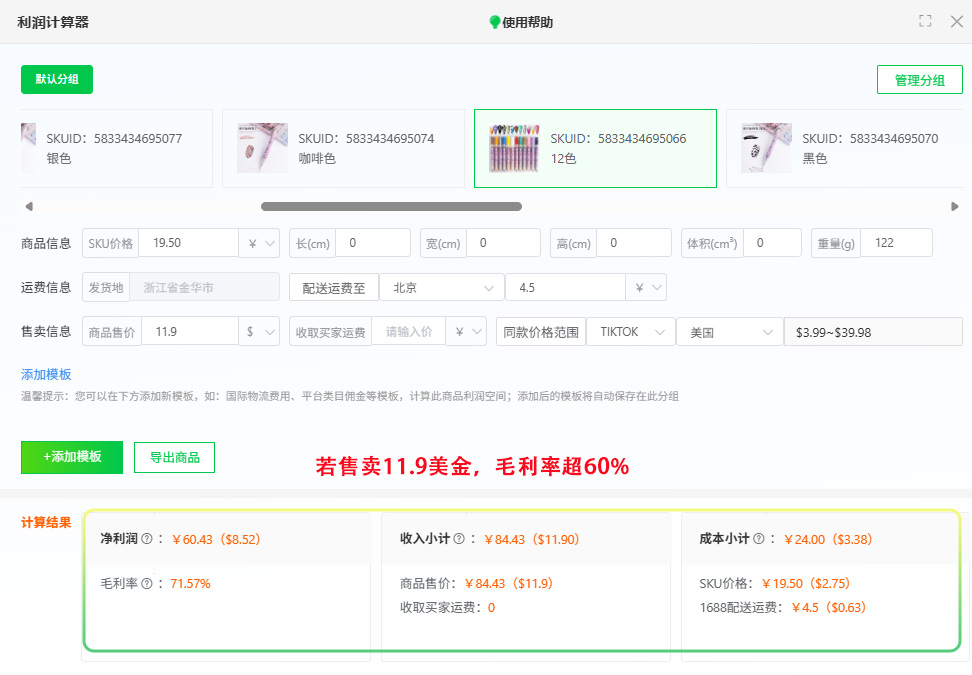Click the left carousel arrow for SKU list
This screenshot has height=675, width=972.
click(29, 206)
